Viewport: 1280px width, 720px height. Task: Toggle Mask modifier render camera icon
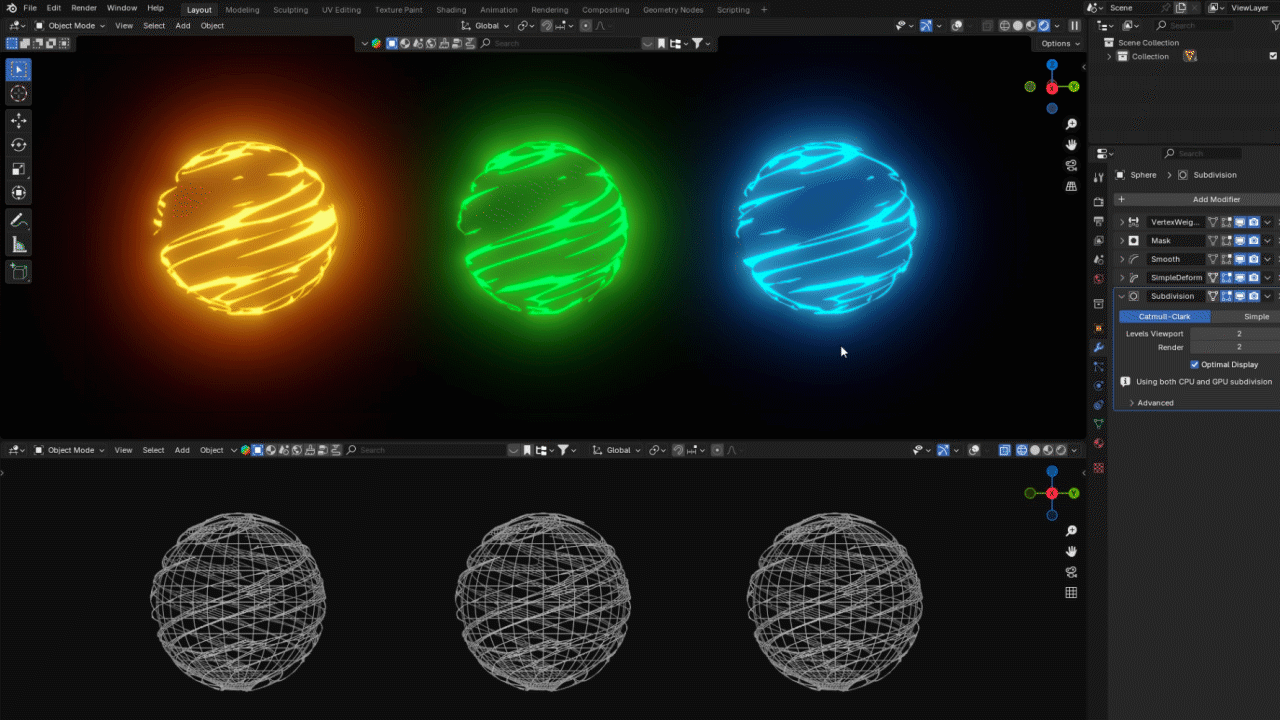[x=1253, y=241]
